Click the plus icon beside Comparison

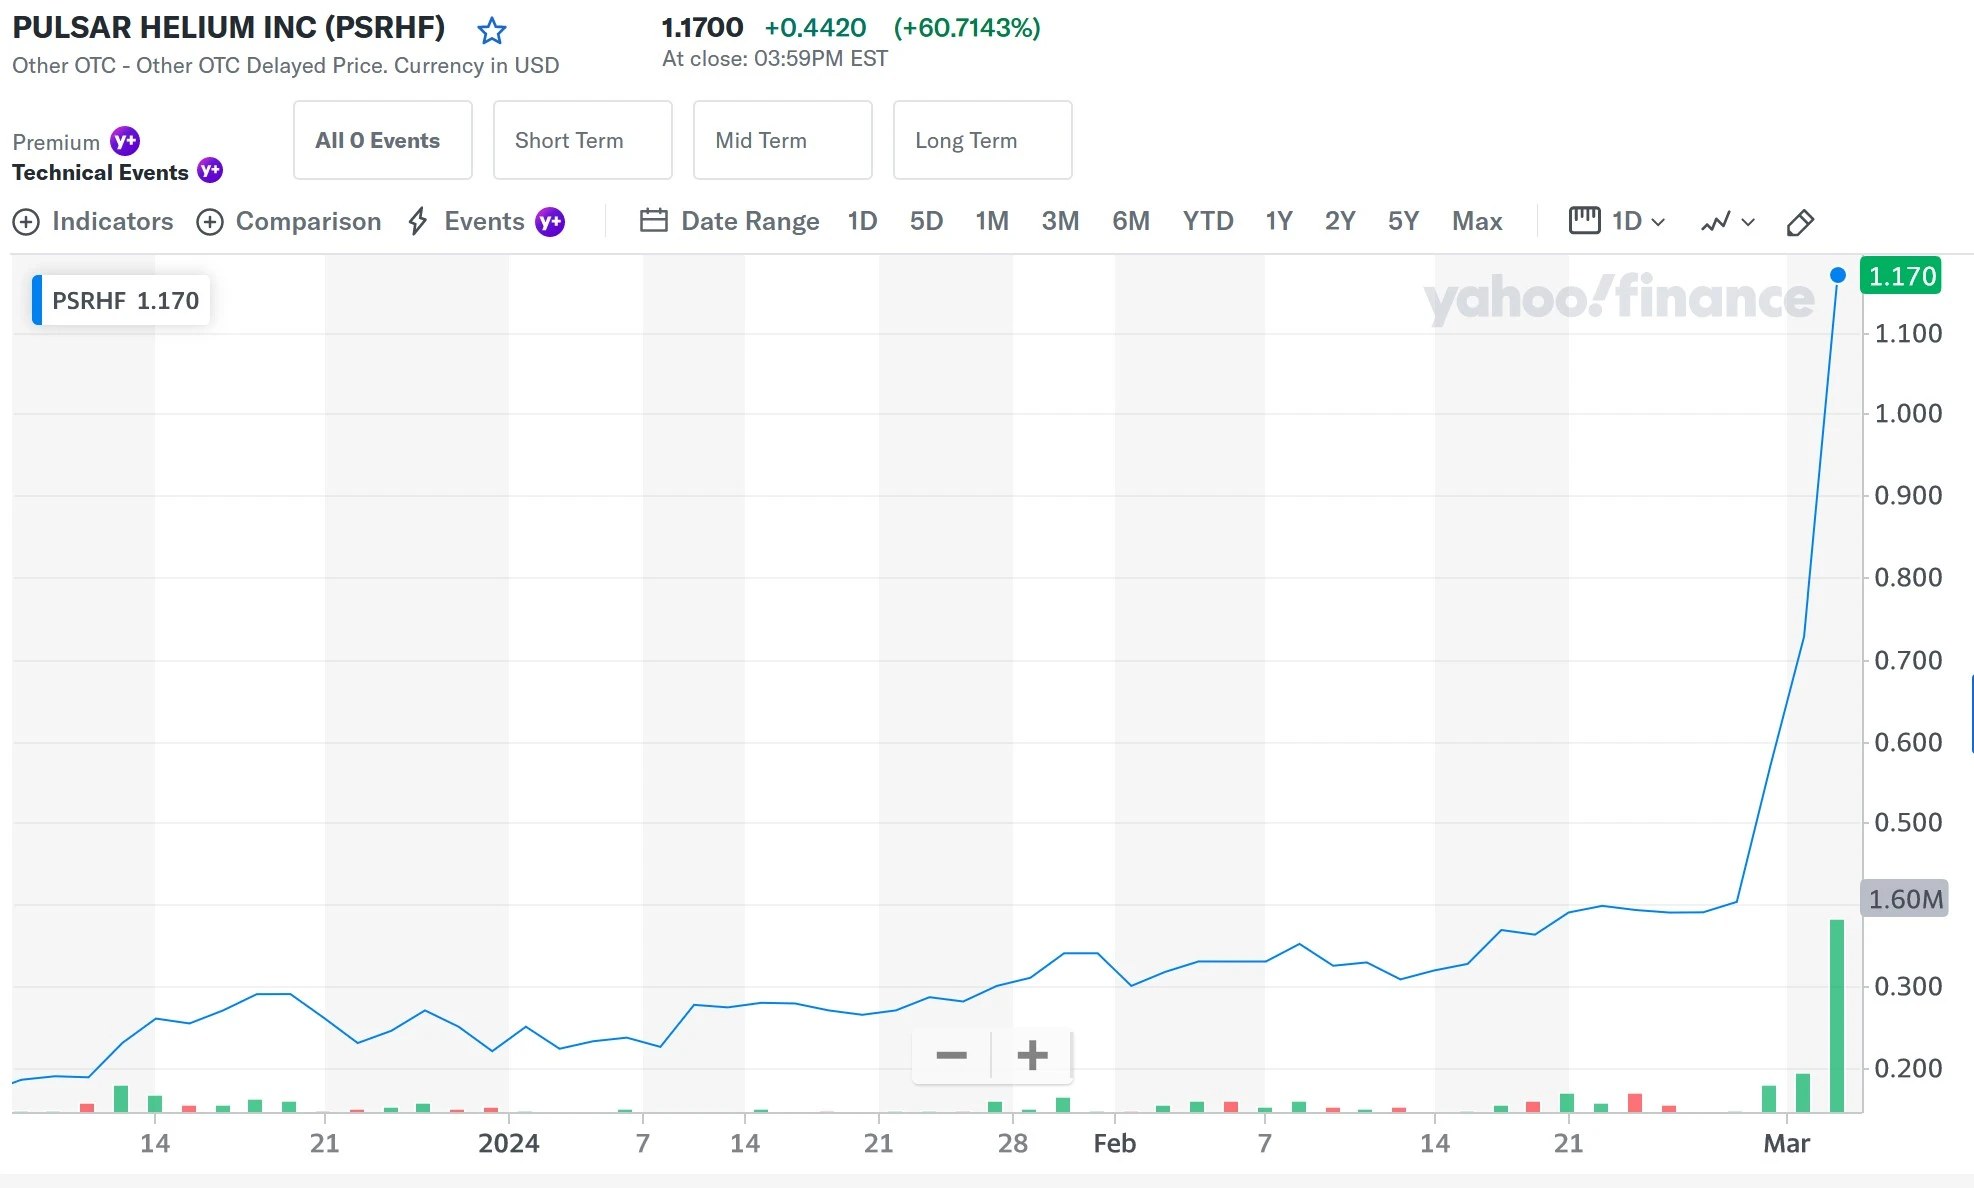[210, 222]
